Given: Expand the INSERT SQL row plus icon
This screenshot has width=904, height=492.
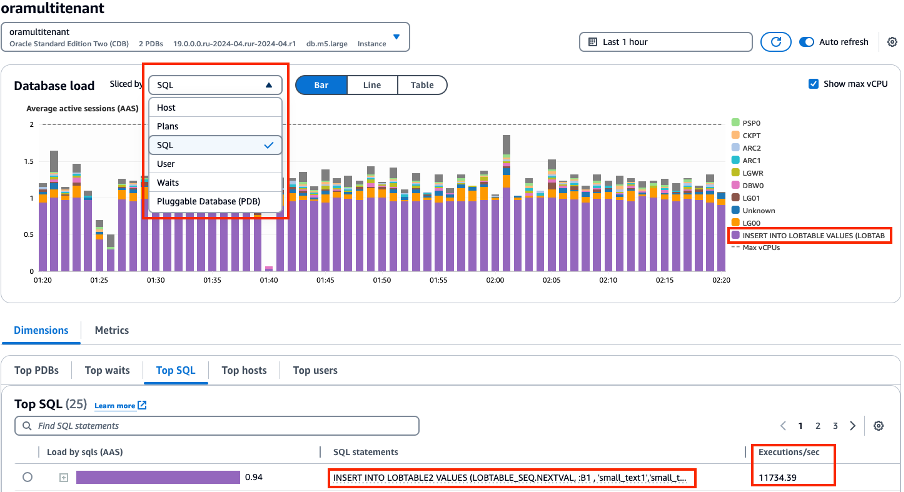Looking at the screenshot, I should point(63,478).
